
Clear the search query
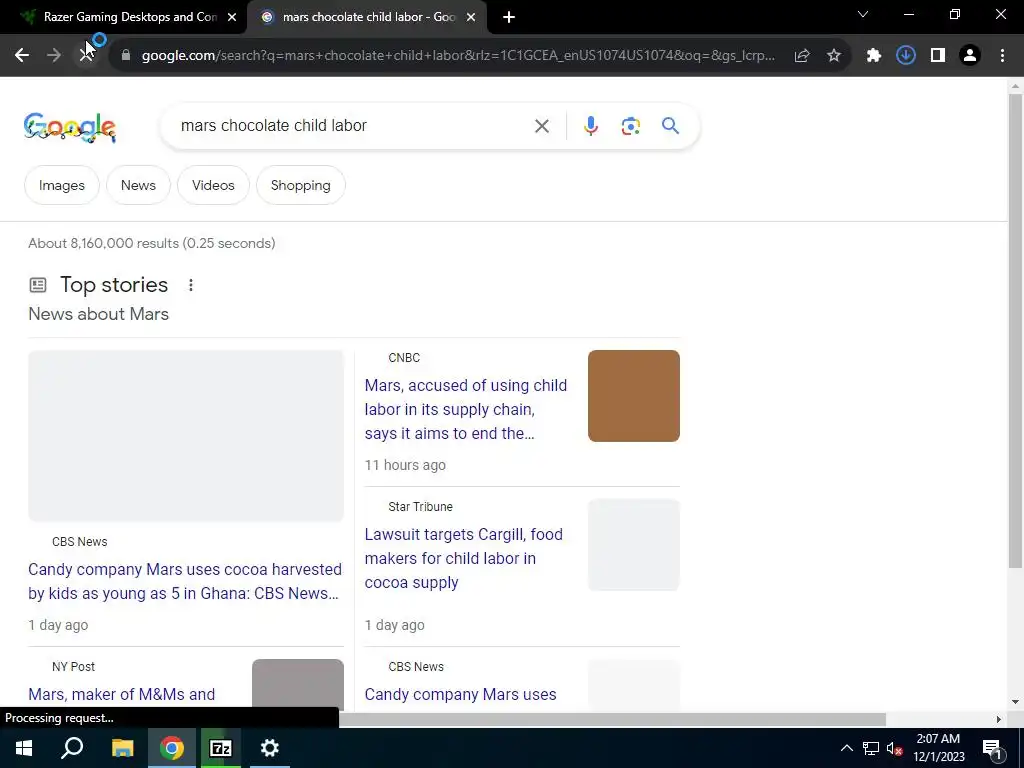[x=542, y=126]
